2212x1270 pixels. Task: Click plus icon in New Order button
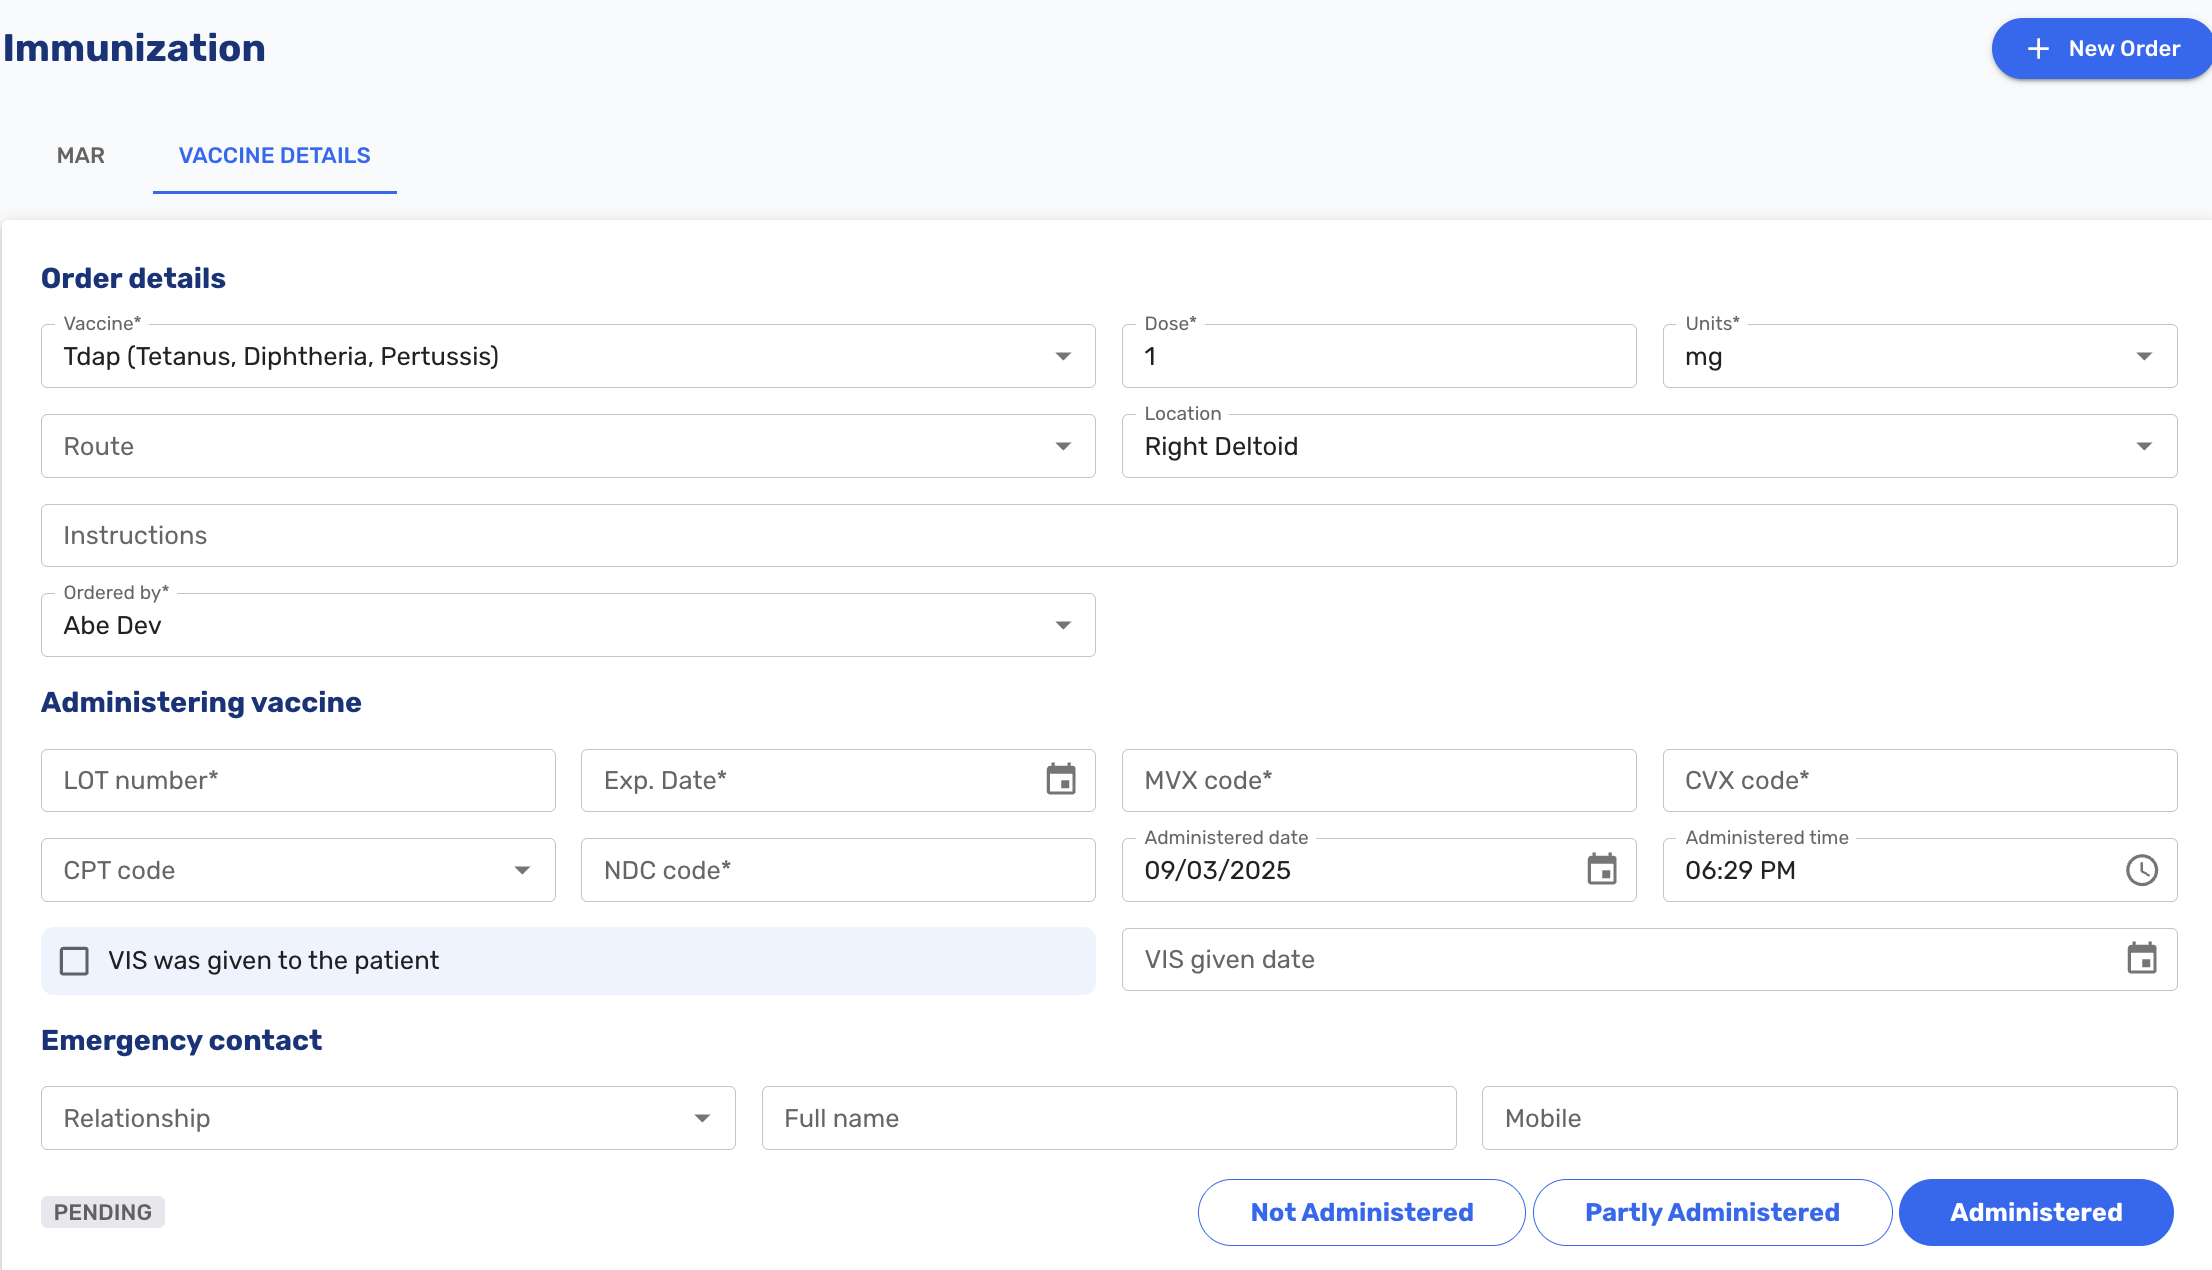coord(2038,49)
